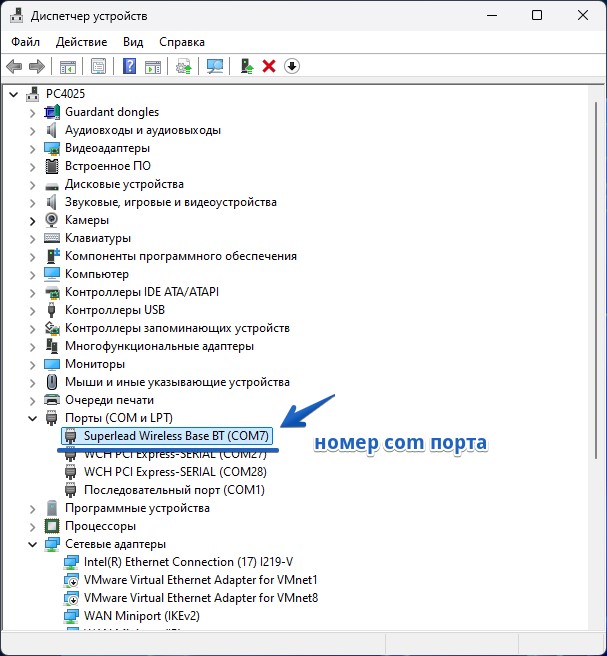Select Intel(R) Ethernet Connection I219-V
The width and height of the screenshot is (607, 656).
[188, 562]
